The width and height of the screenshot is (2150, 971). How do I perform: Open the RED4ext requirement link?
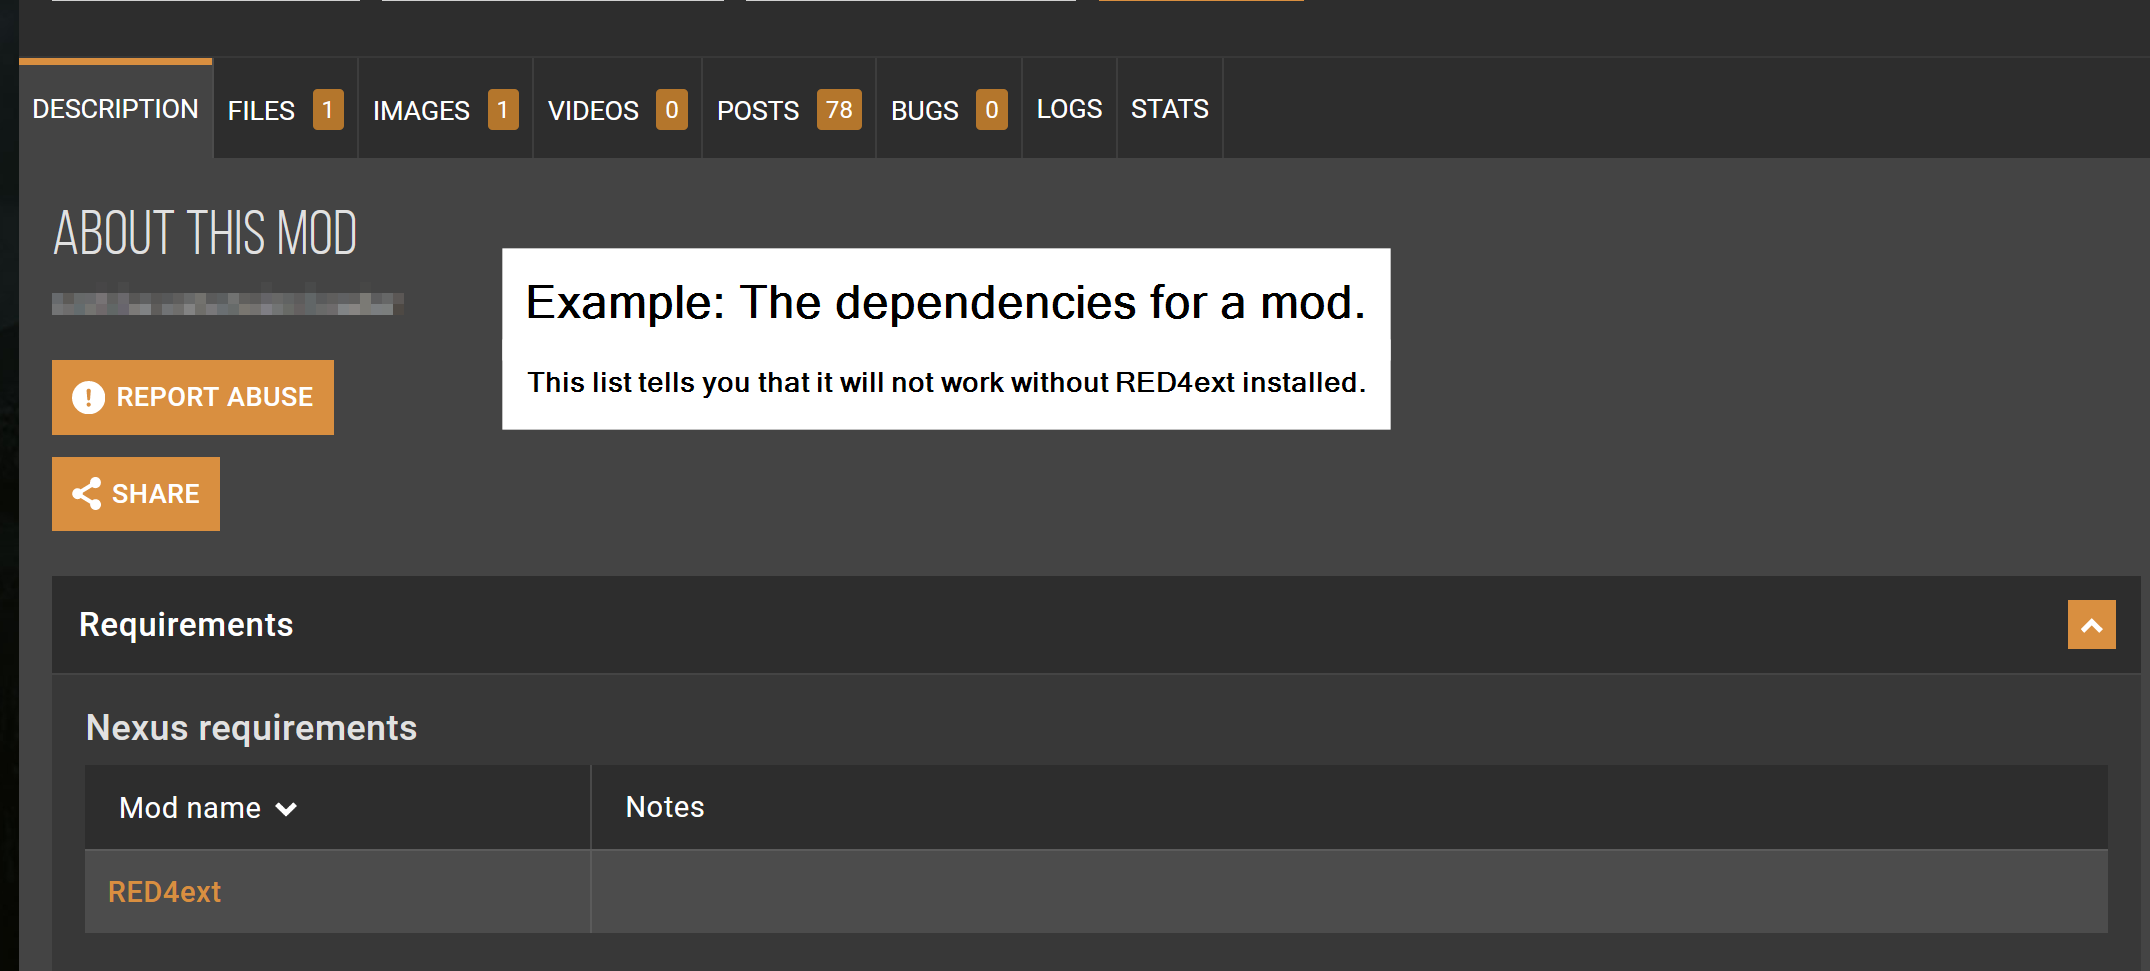pos(164,892)
